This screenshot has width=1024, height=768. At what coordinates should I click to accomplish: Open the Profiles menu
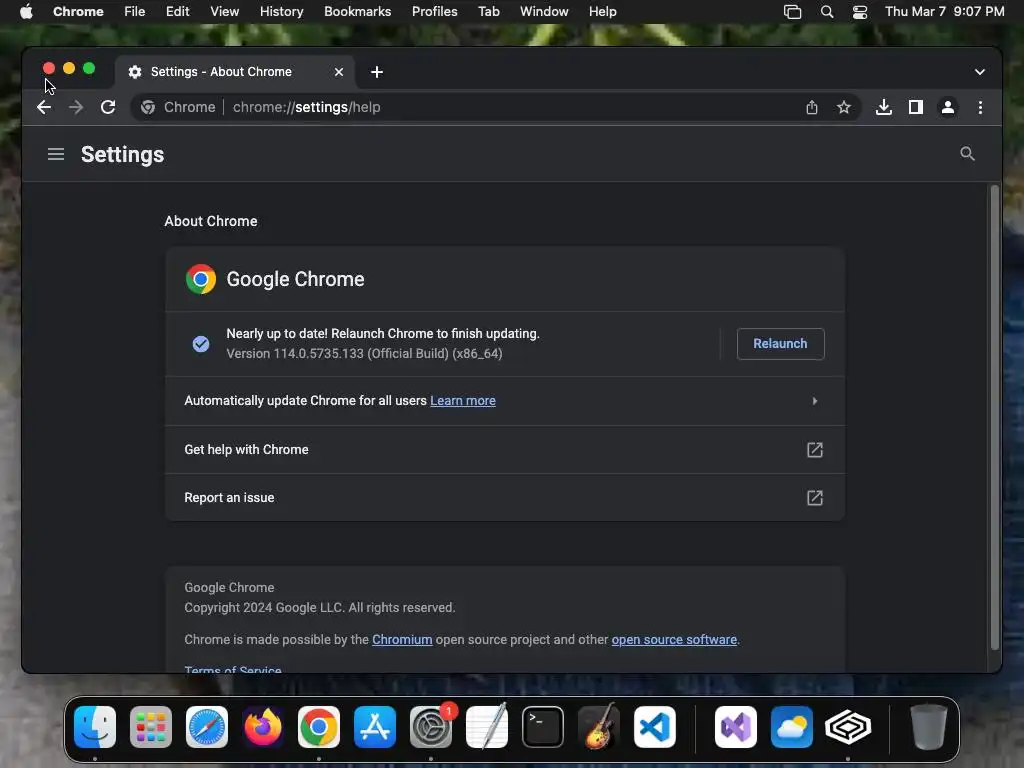pos(434,12)
